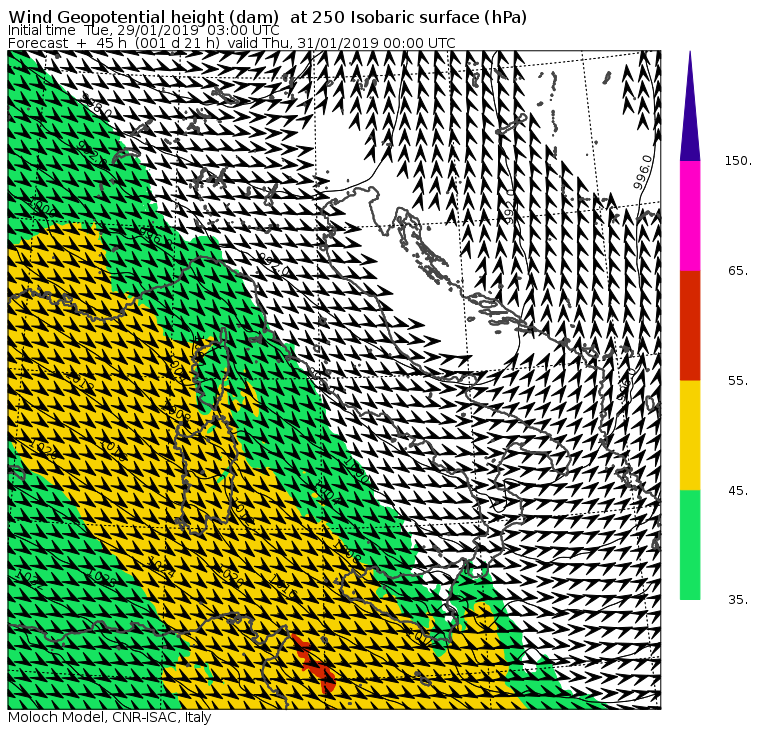Click the small red wind-speed patch on map
The height and width of the screenshot is (731, 760).
tap(316, 666)
